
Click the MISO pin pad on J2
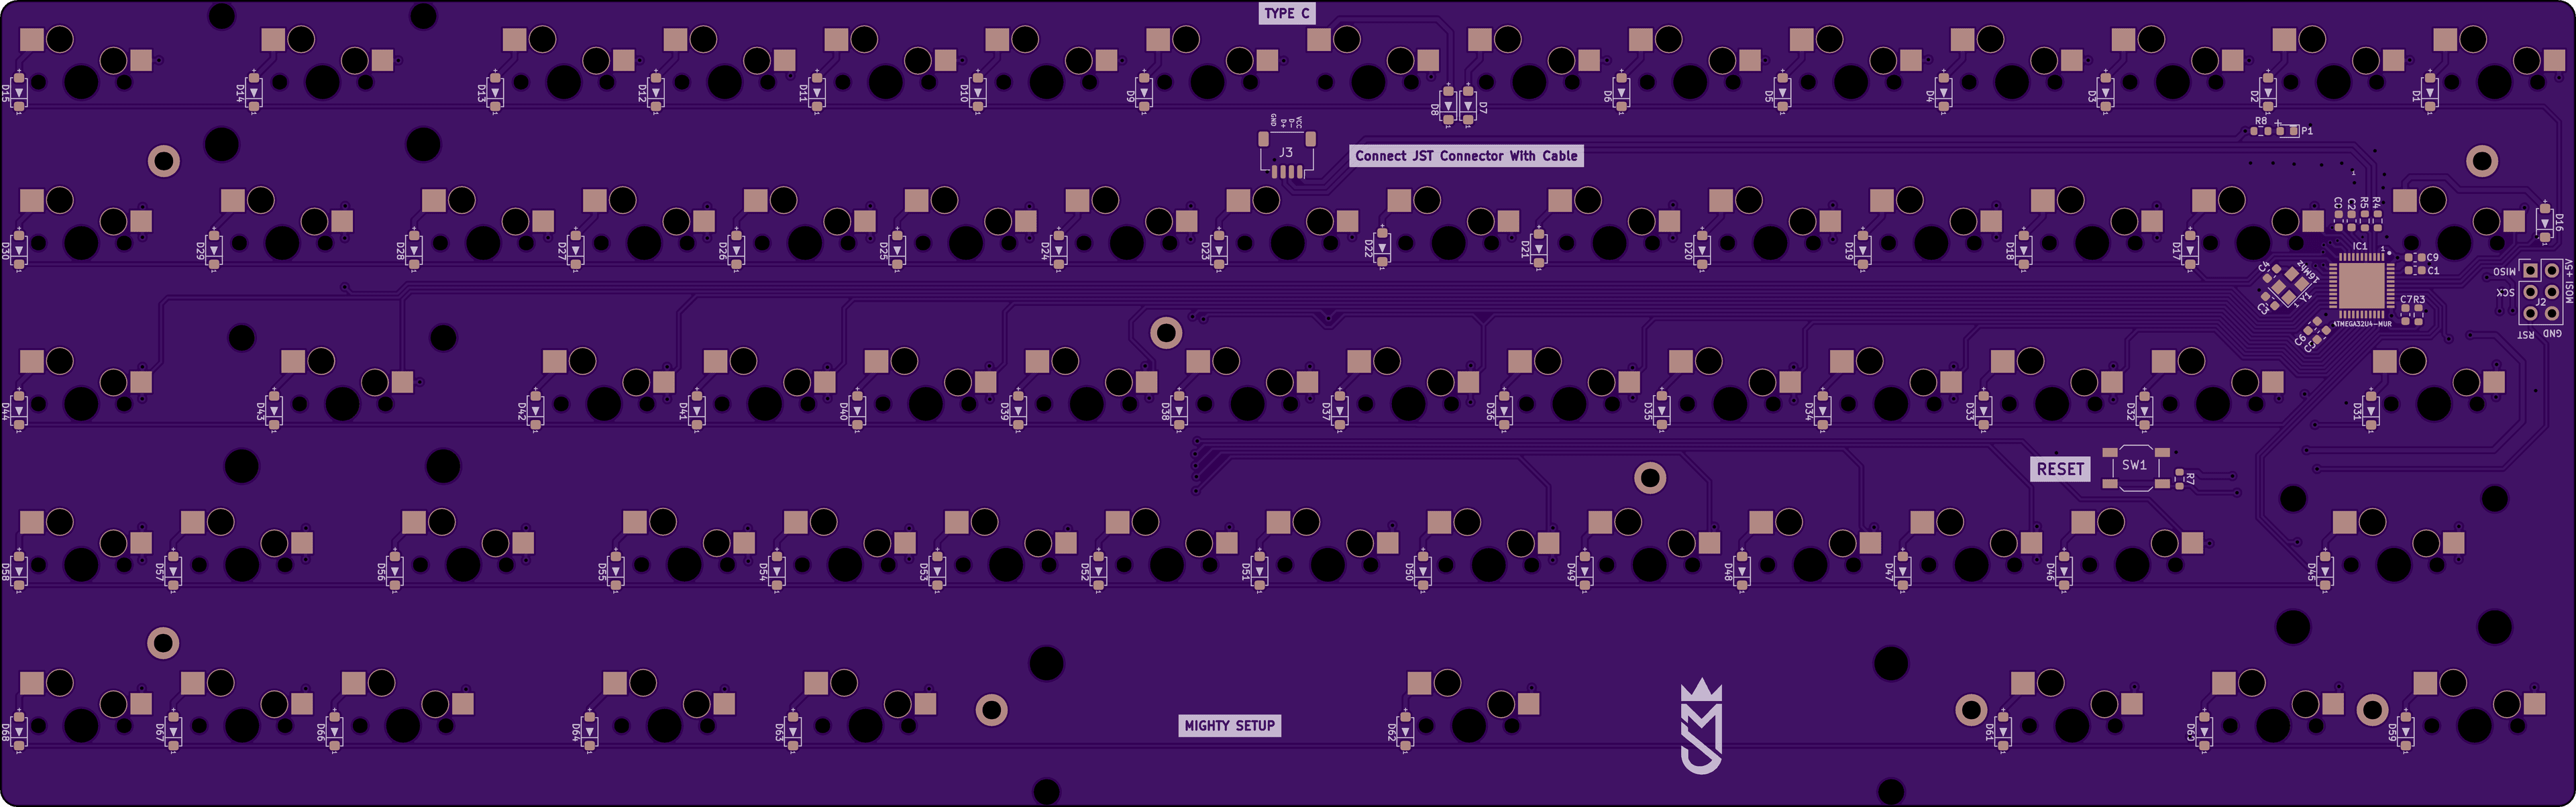[2531, 271]
